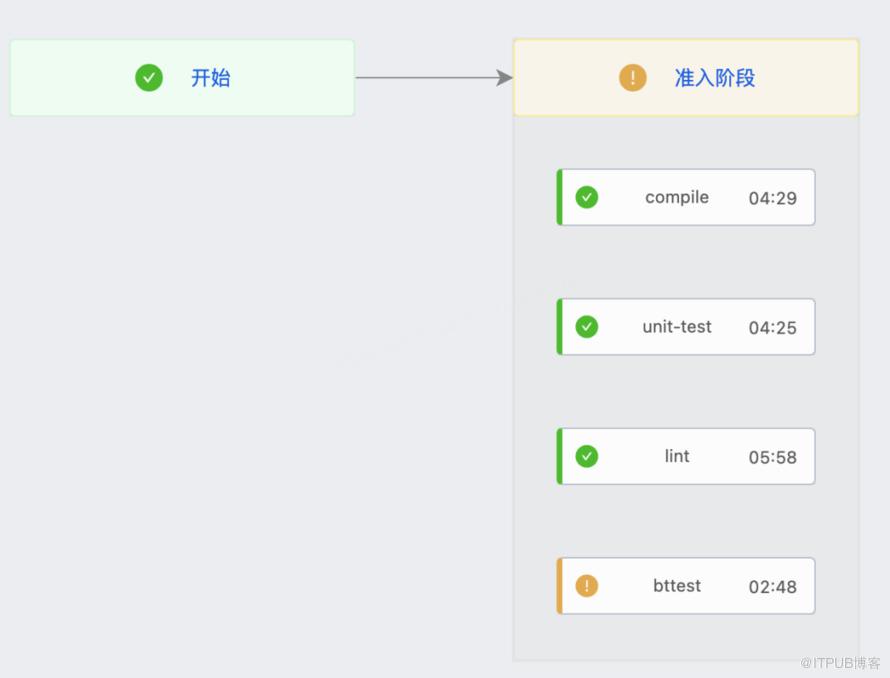Click the 05:58 duration on lint

pyautogui.click(x=773, y=457)
